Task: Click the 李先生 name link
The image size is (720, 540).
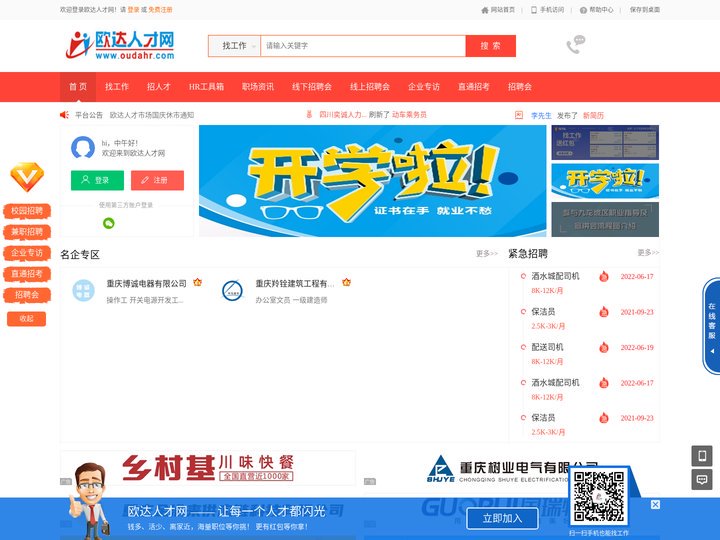Action: point(541,116)
